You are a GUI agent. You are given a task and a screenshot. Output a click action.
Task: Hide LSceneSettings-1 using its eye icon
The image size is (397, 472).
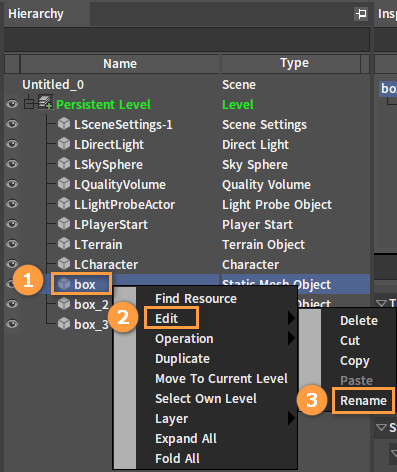tap(12, 124)
